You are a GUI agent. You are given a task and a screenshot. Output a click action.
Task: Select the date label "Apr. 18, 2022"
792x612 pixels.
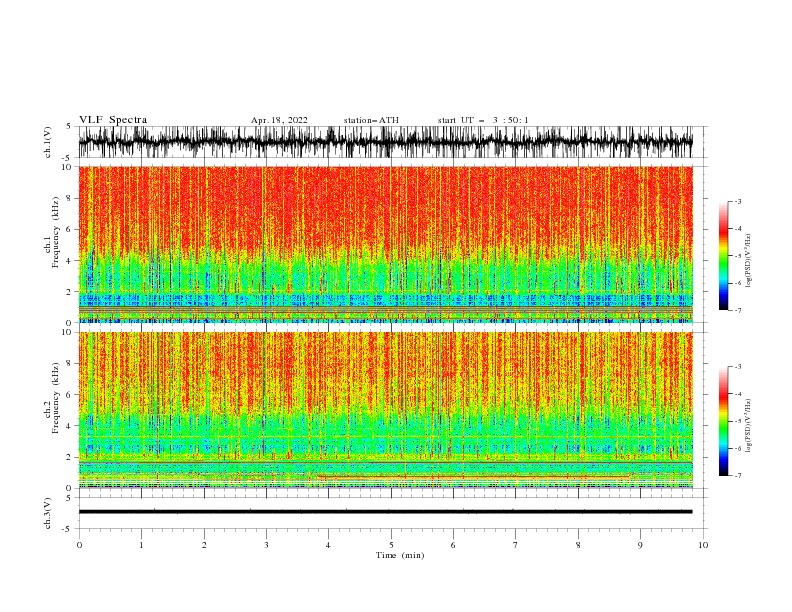click(279, 120)
